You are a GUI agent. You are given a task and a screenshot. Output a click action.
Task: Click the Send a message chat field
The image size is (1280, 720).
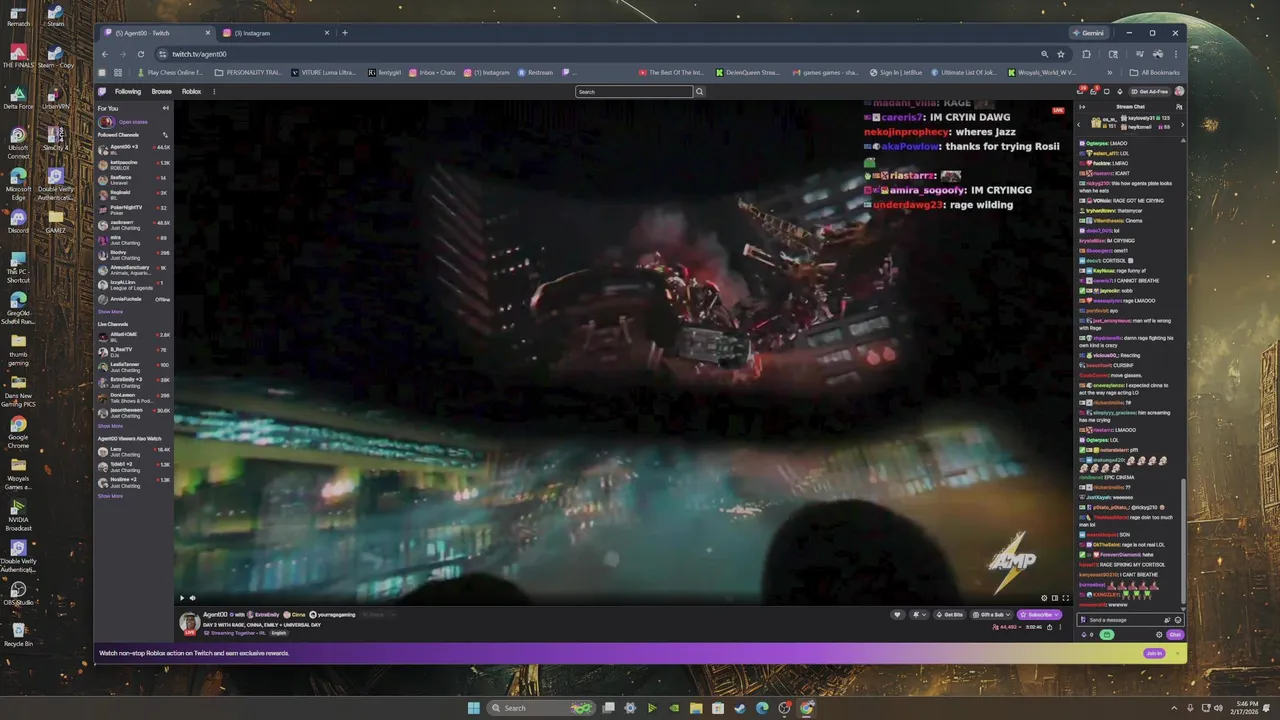coord(1130,620)
